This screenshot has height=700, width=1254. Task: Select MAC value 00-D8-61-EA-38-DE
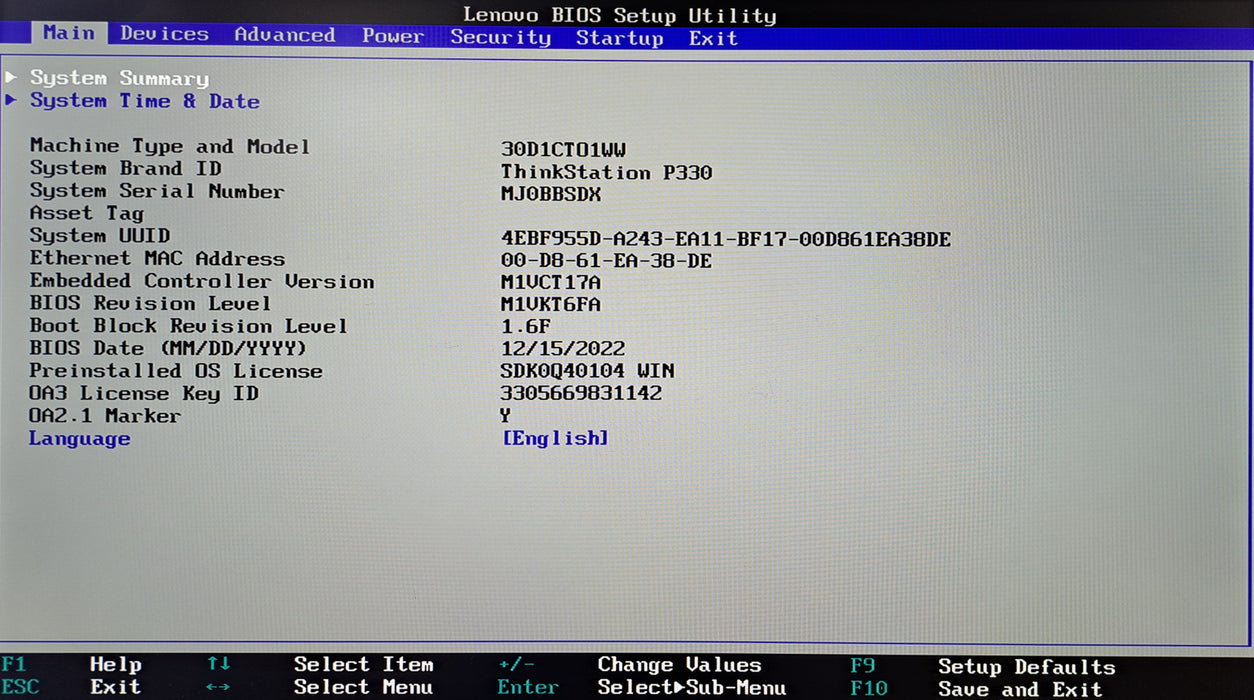tap(607, 261)
